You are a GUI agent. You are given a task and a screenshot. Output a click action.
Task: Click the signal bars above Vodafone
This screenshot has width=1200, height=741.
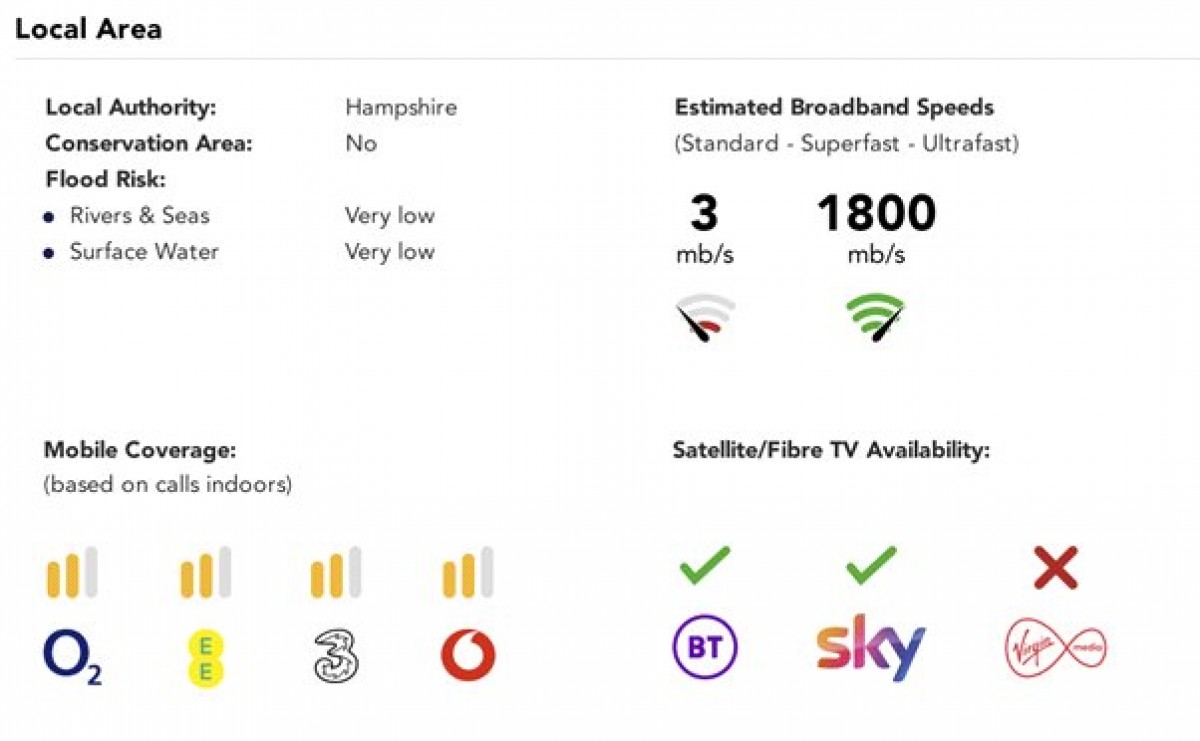point(468,572)
